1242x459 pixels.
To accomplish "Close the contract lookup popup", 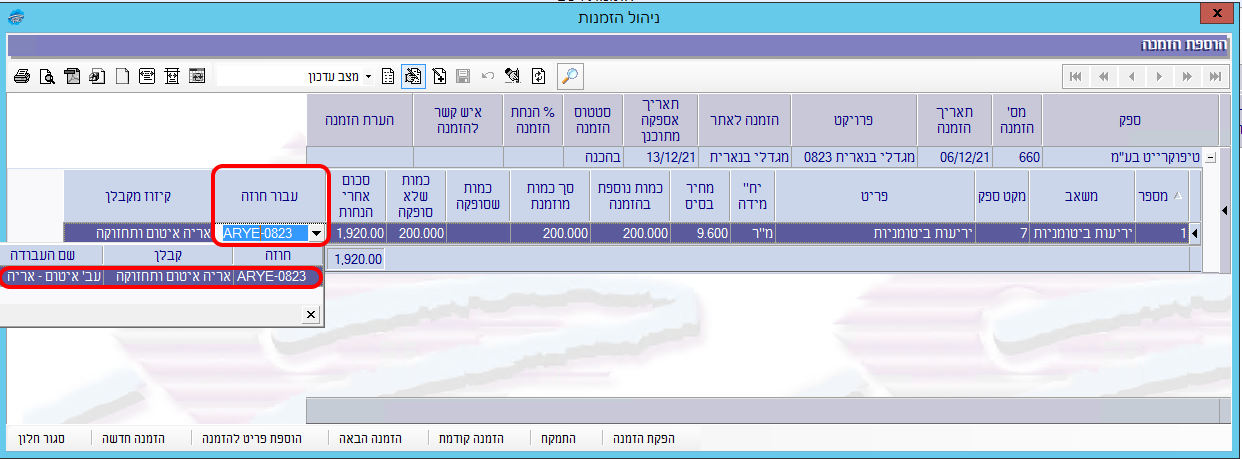I will 311,314.
